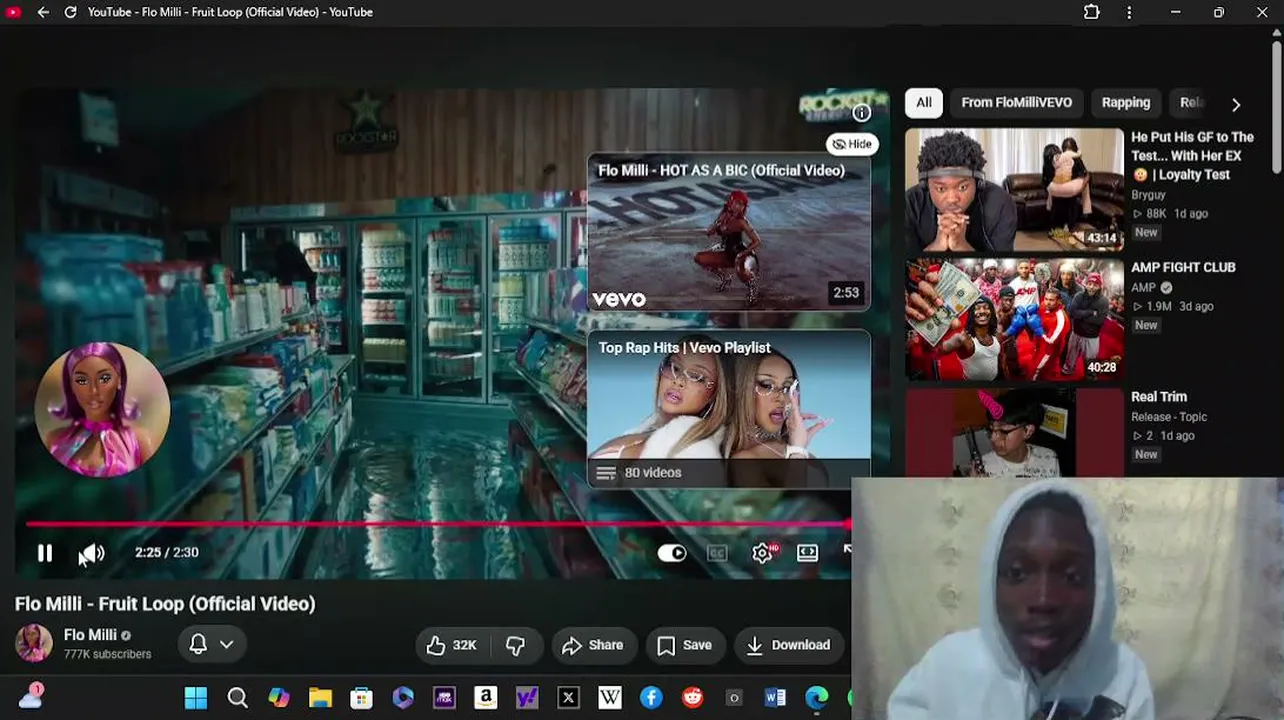1284x720 pixels.
Task: Open Microsoft Word from the taskbar
Action: point(775,698)
